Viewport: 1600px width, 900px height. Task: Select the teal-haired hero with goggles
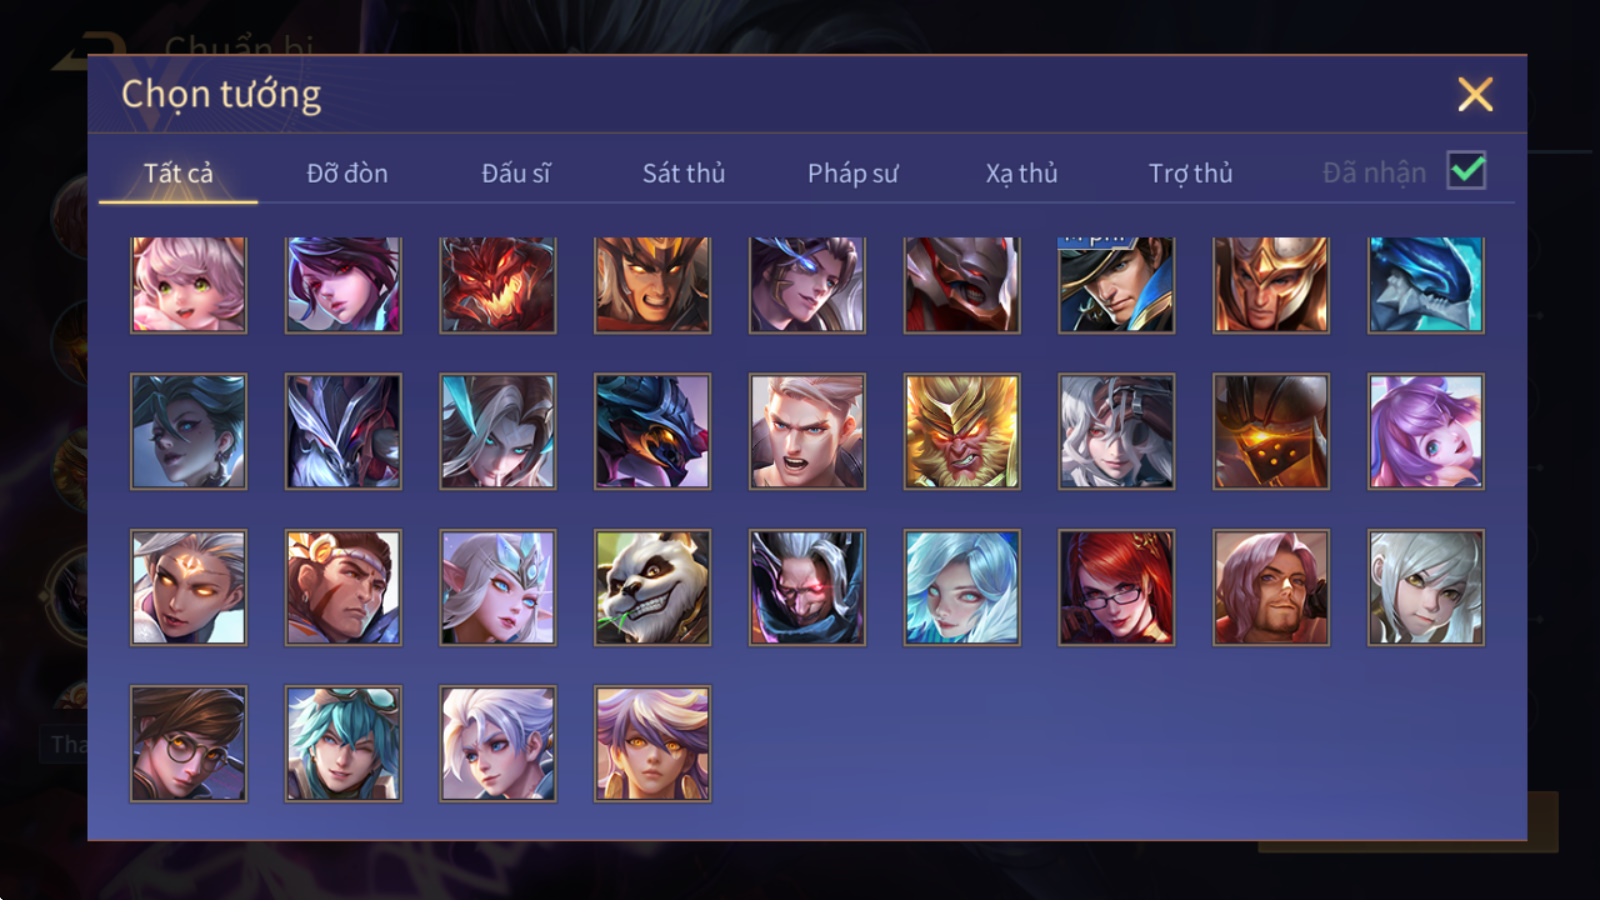343,744
